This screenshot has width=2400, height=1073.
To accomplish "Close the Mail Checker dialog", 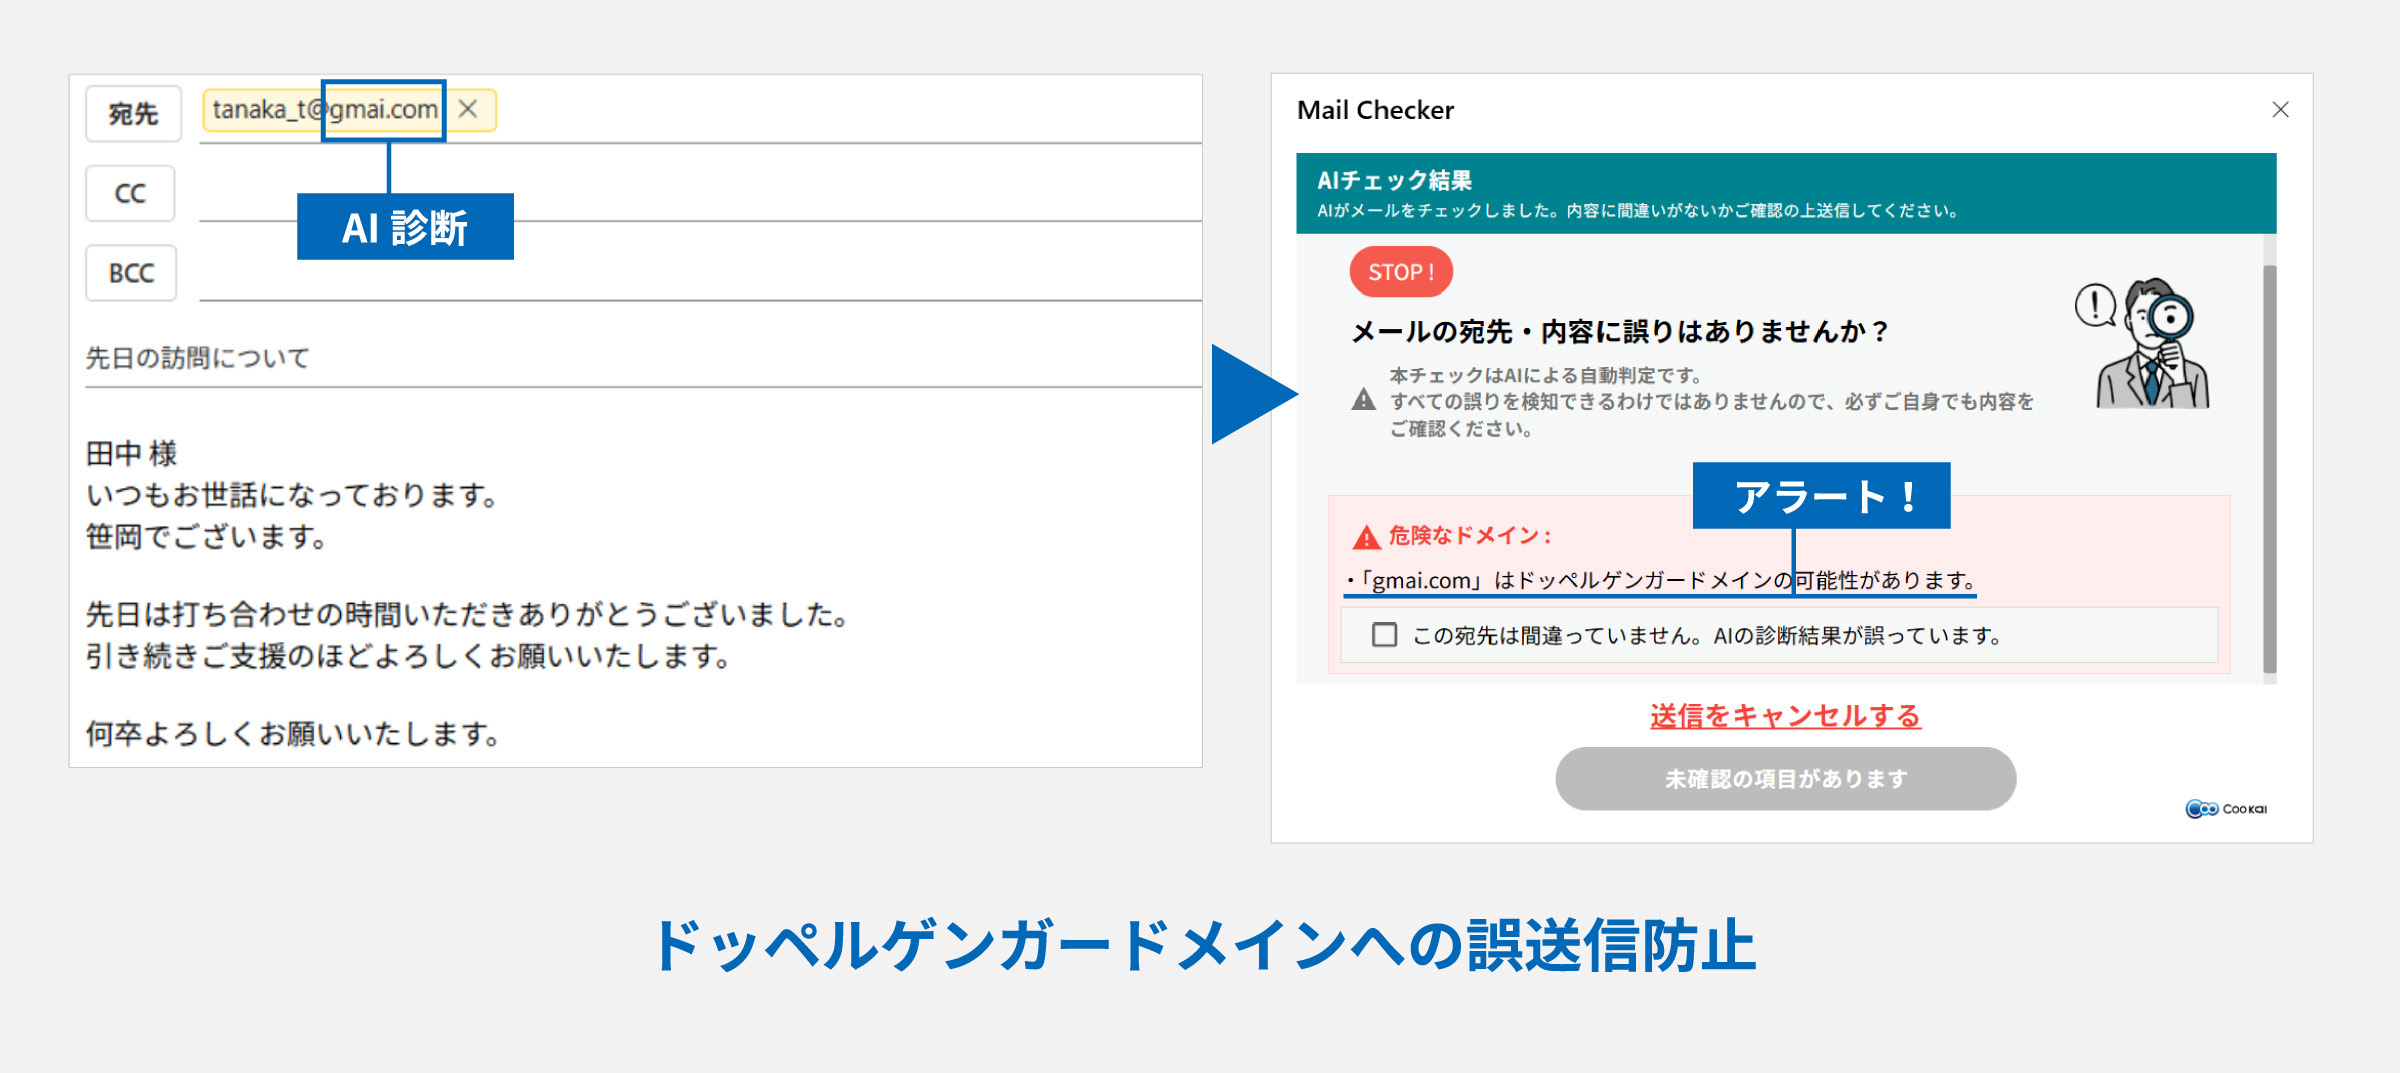I will (x=2280, y=110).
